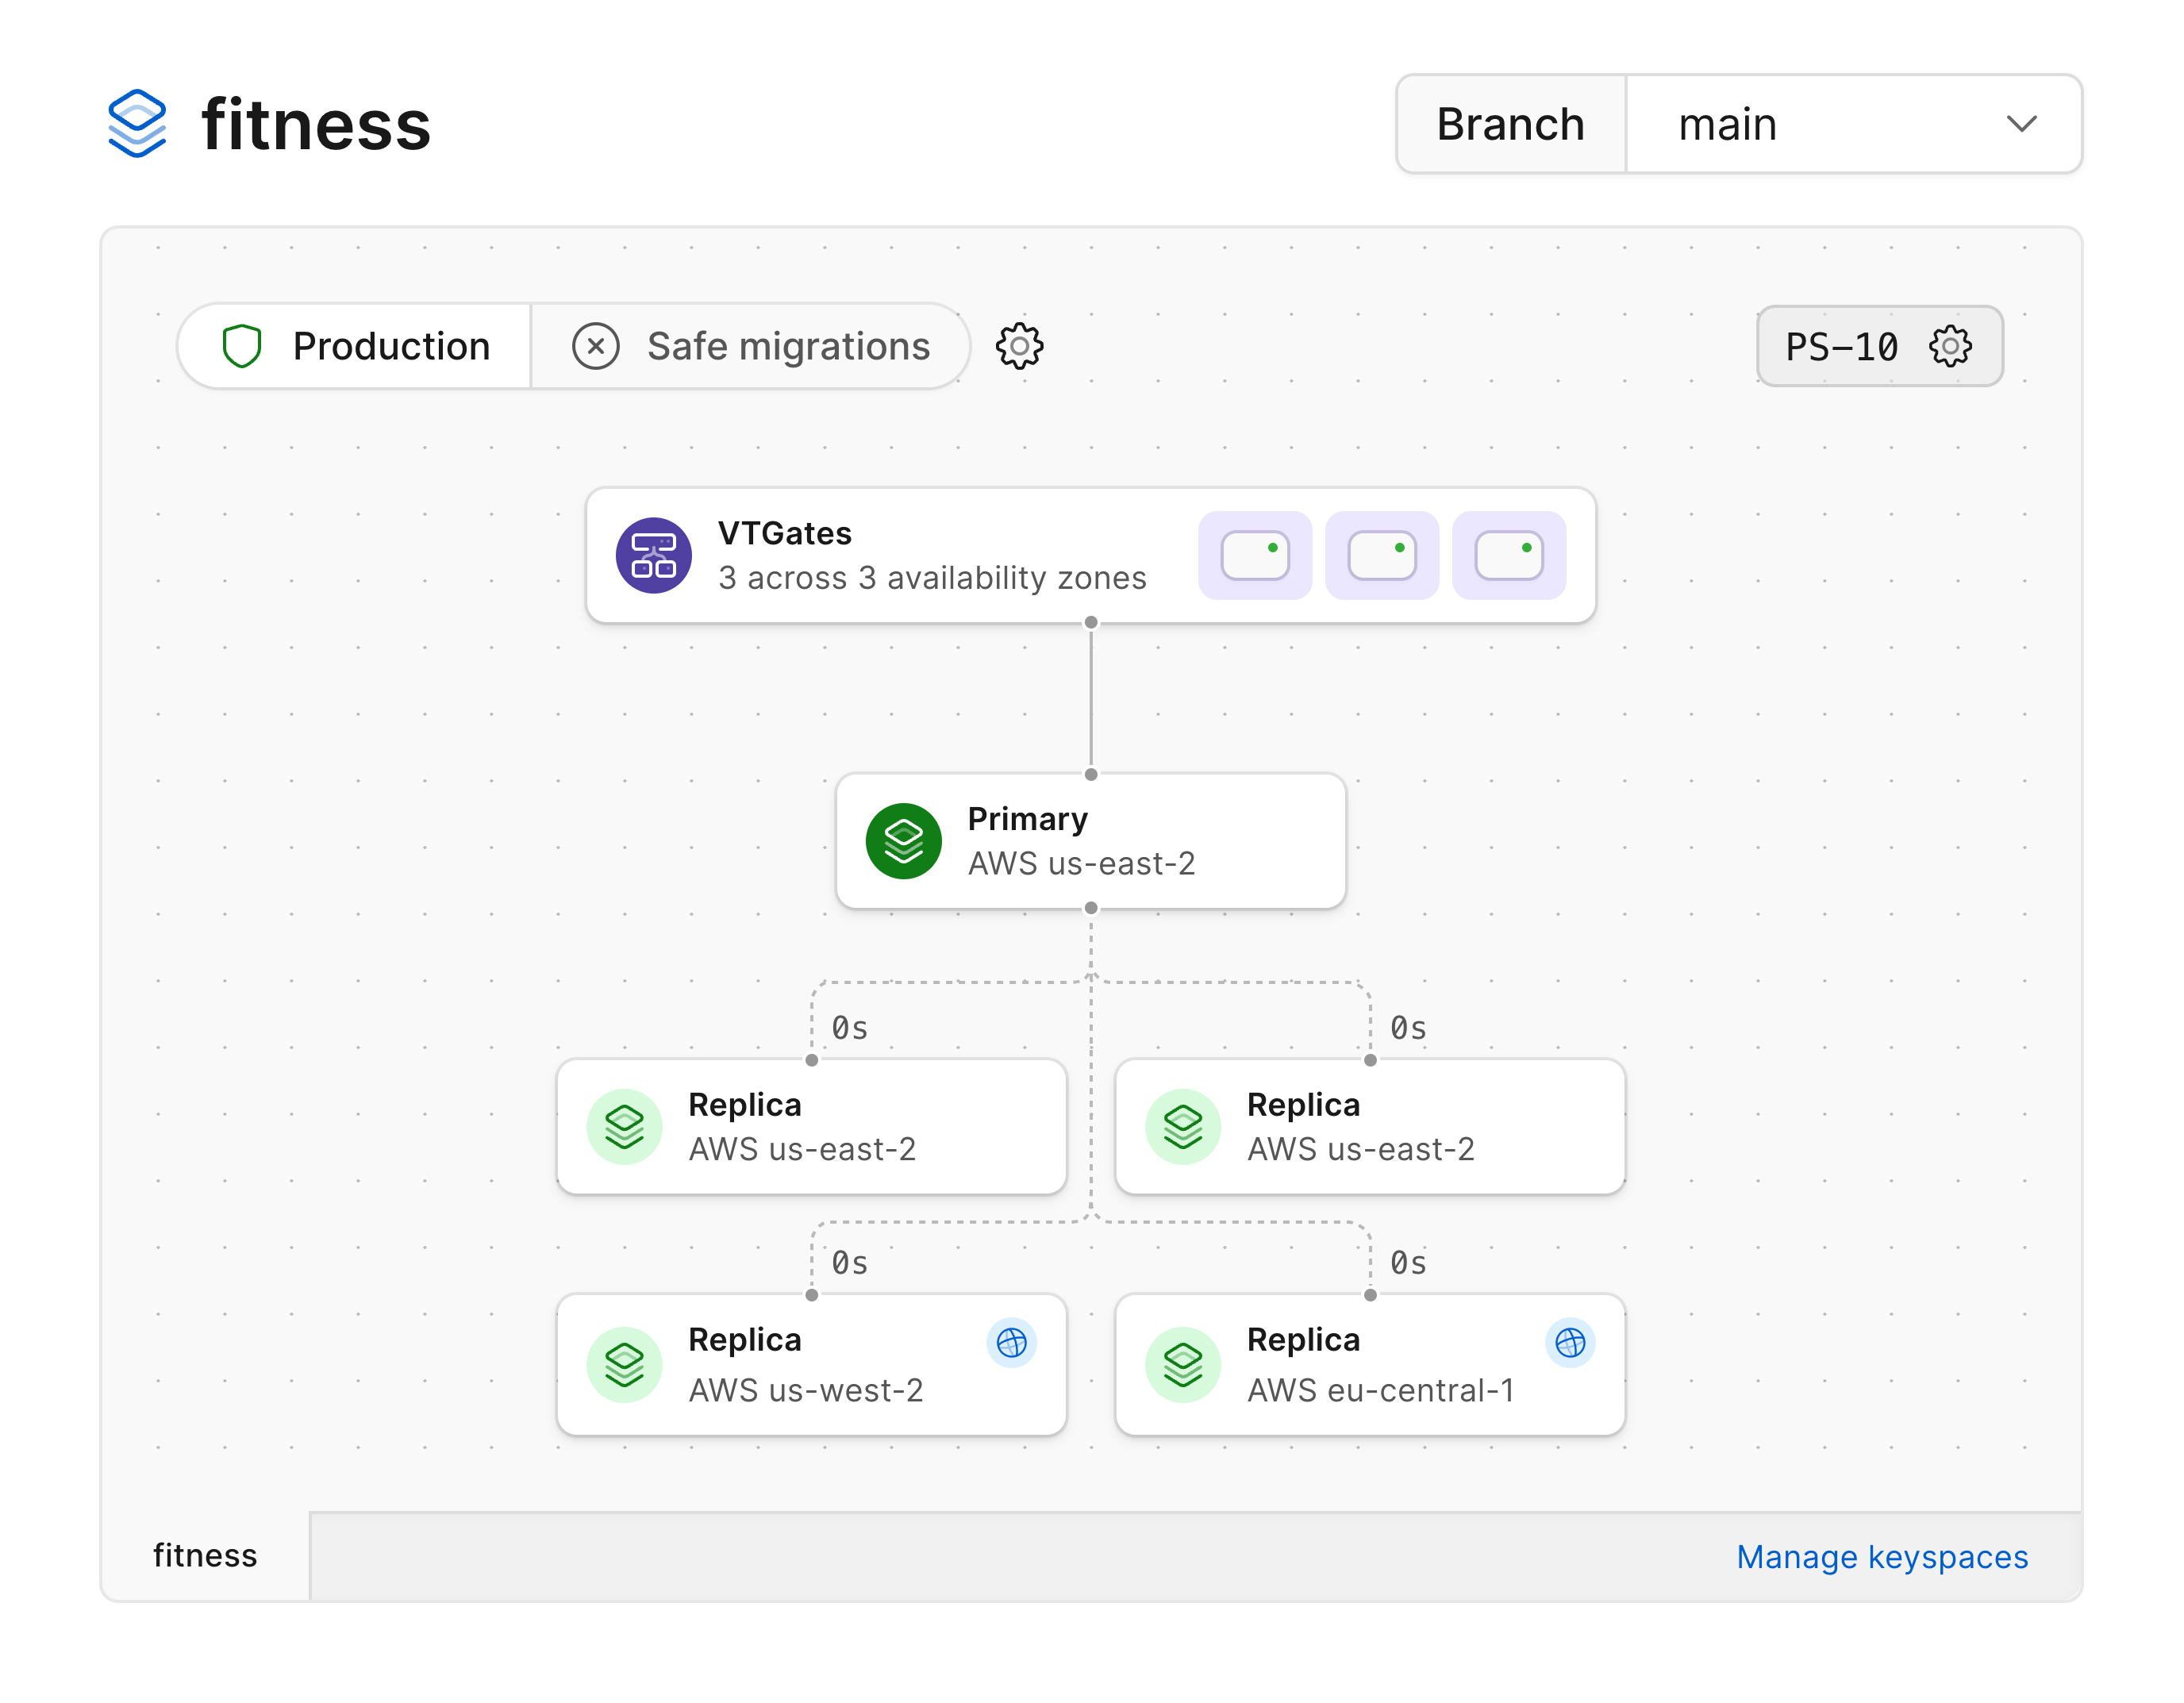Toggle Safe migrations setting
This screenshot has width=2184, height=1703.
click(x=750, y=346)
